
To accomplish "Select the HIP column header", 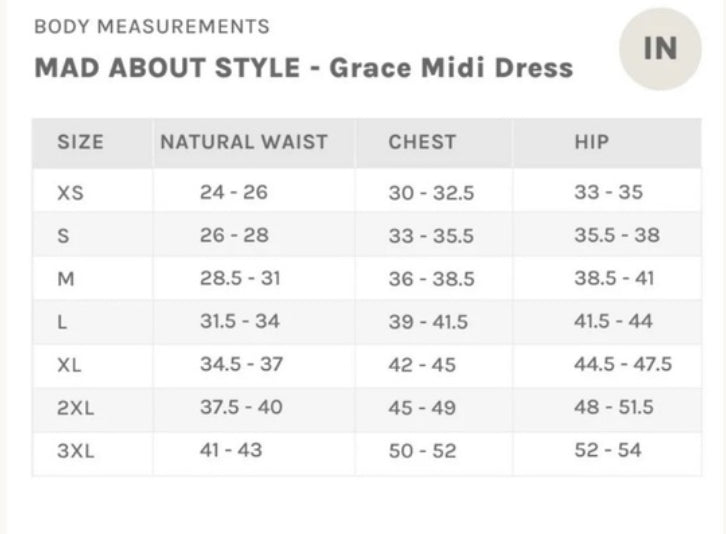I will 591,142.
